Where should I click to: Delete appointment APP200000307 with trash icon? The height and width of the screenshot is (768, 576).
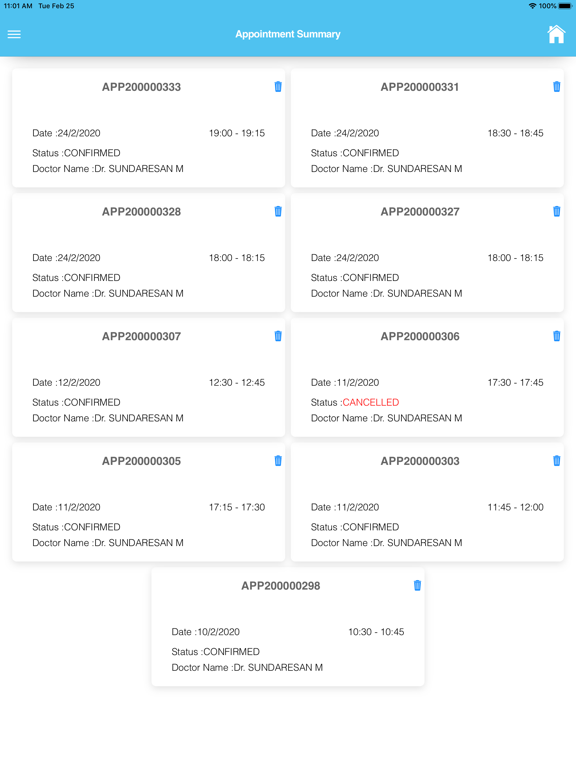(x=278, y=336)
